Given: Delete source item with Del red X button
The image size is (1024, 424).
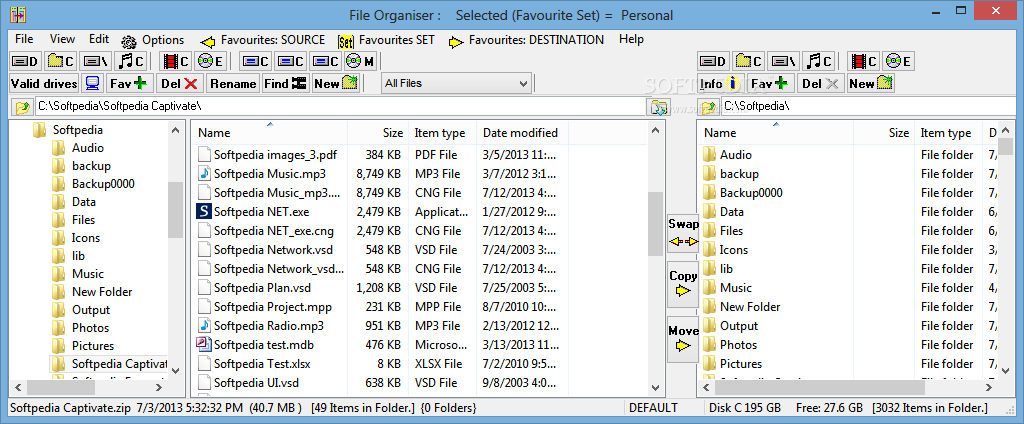Looking at the screenshot, I should [180, 83].
